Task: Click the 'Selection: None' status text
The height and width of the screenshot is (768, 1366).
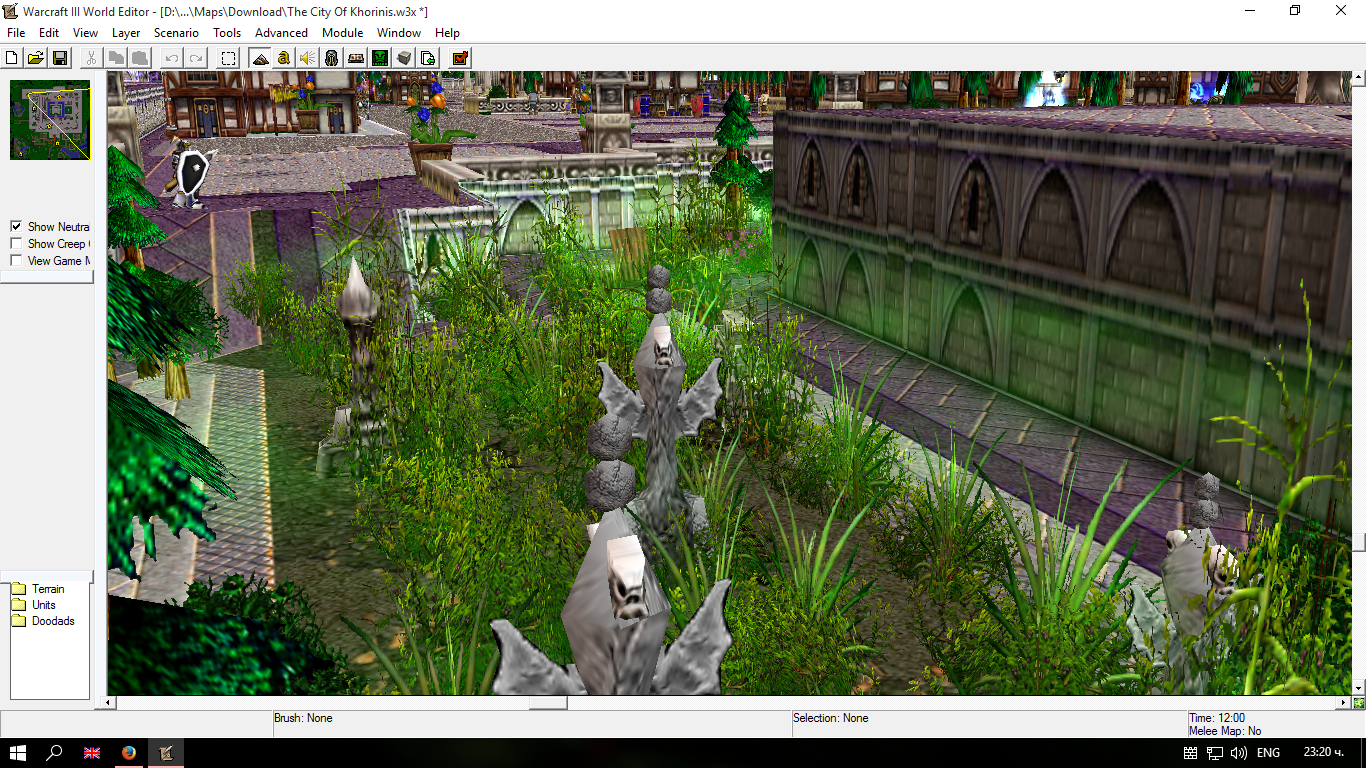Action: 830,718
